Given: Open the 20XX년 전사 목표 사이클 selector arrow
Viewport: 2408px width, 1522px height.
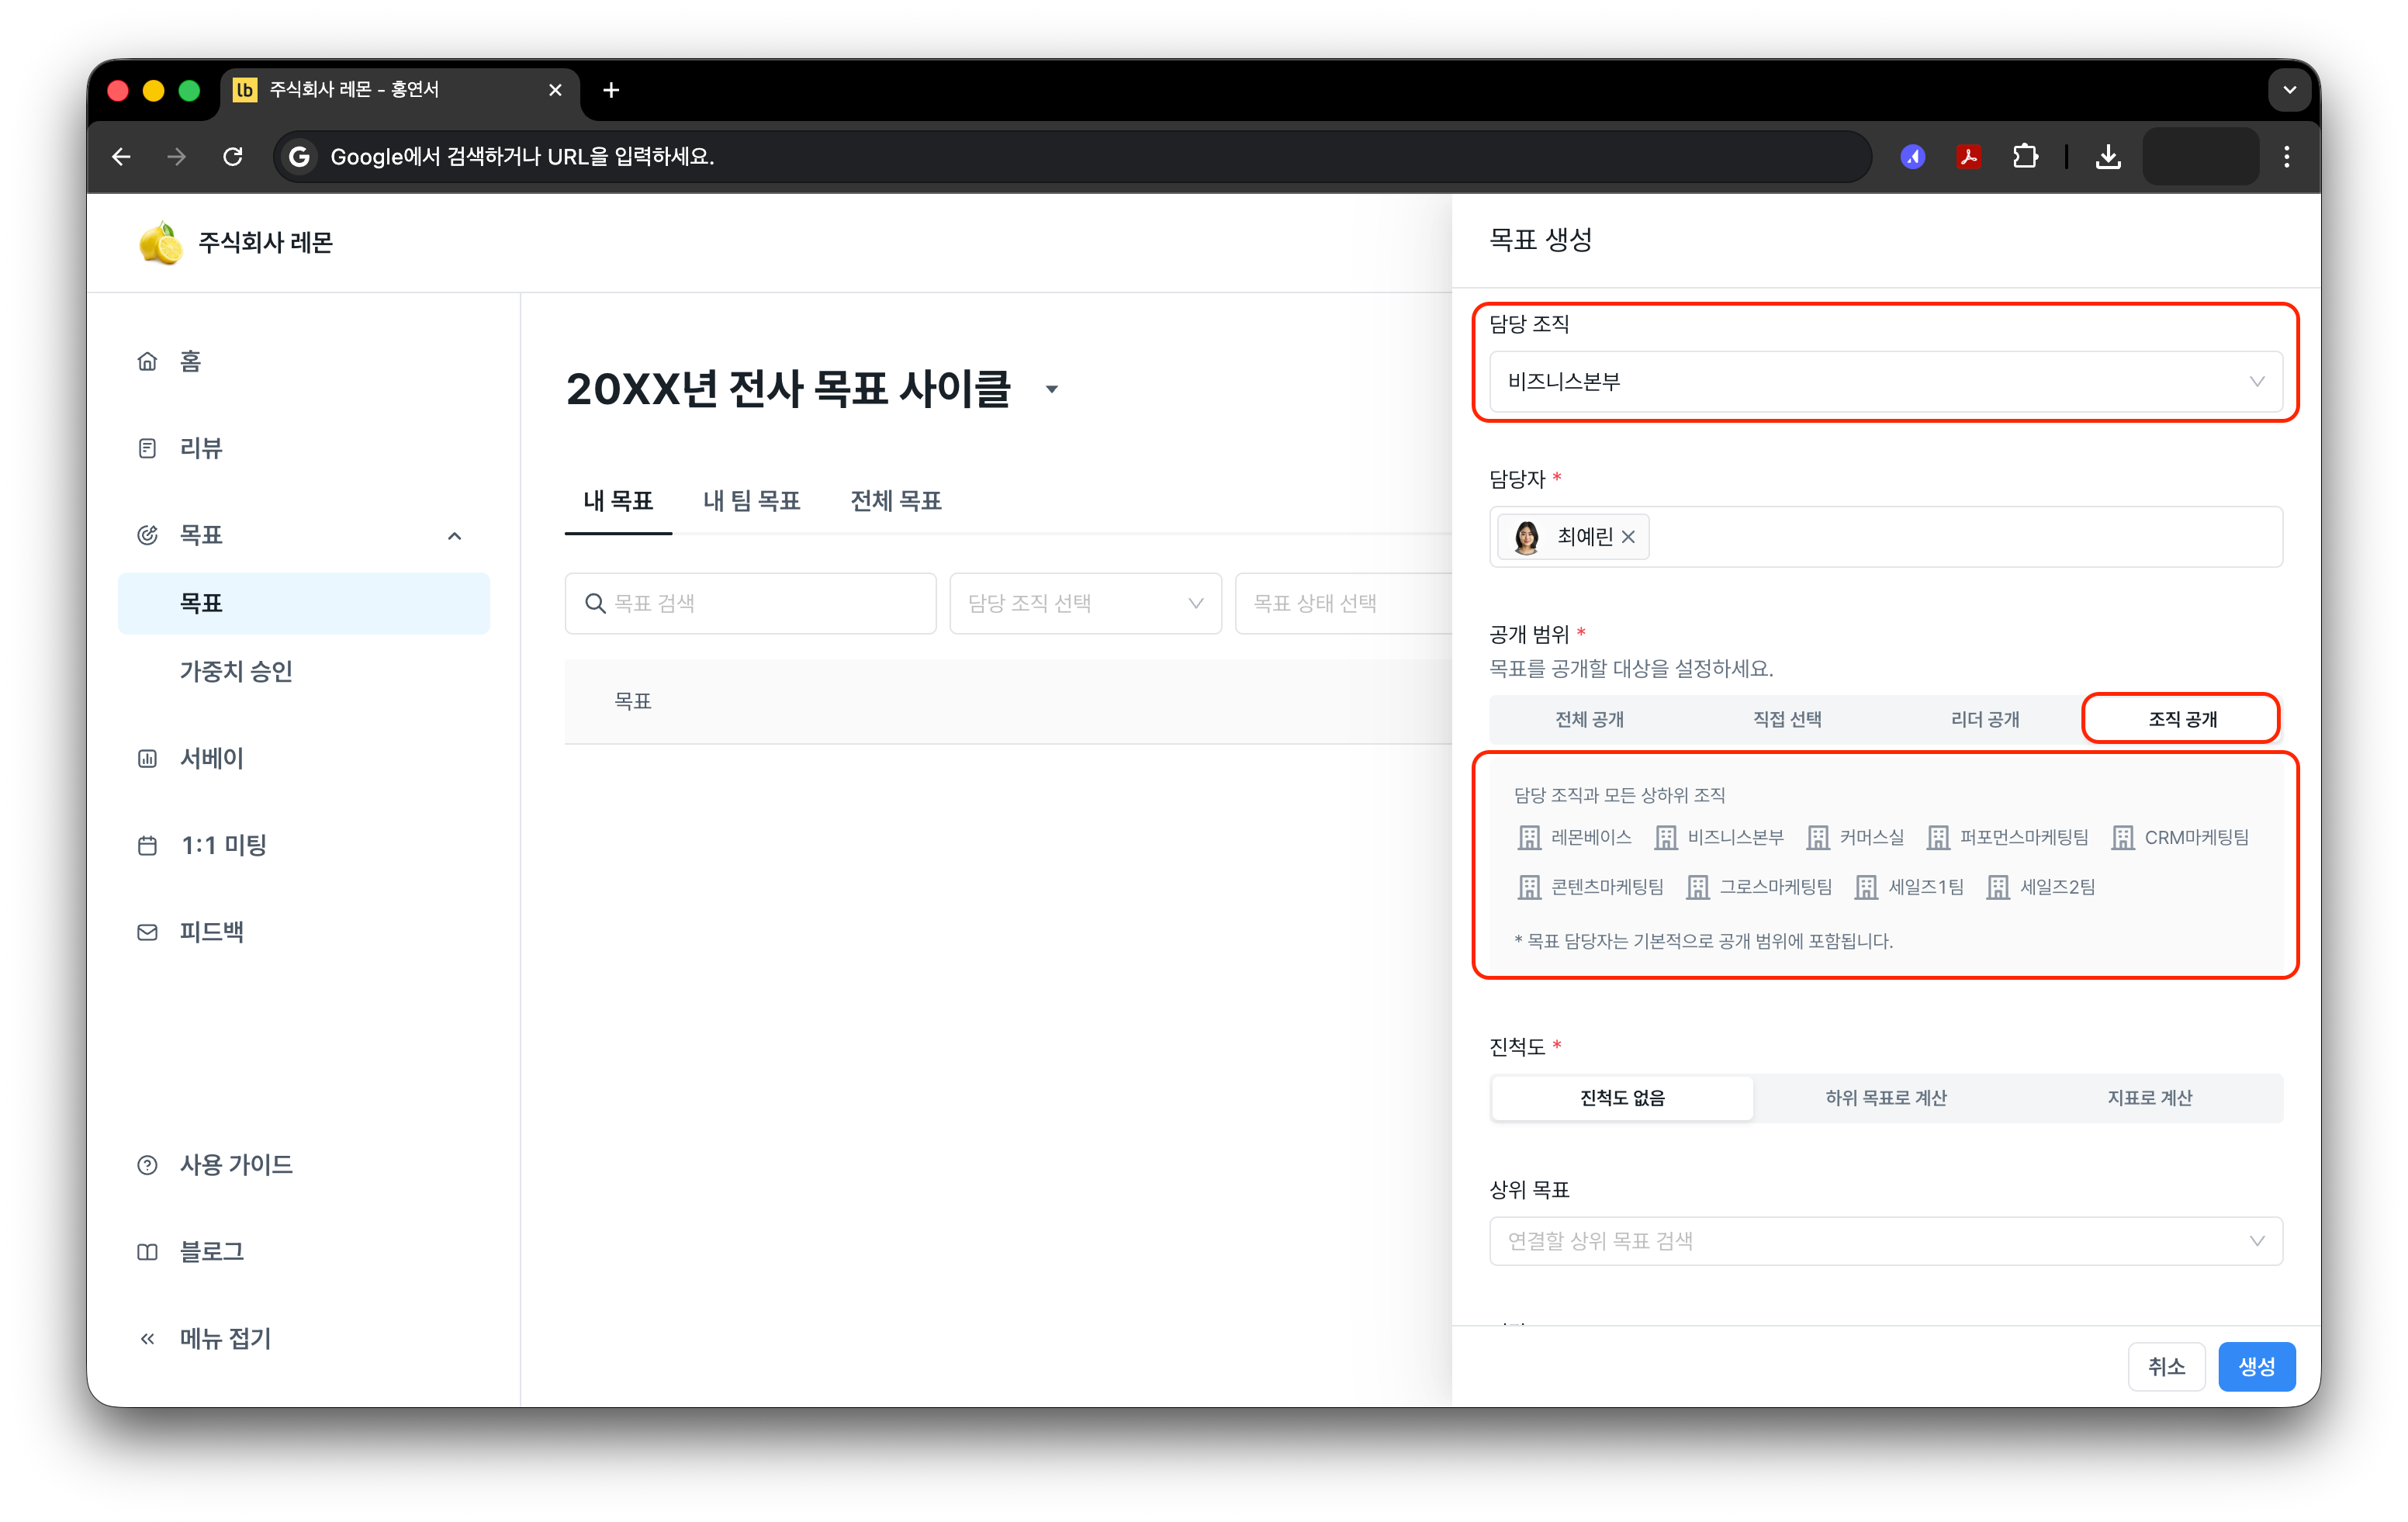Looking at the screenshot, I should pos(1052,389).
